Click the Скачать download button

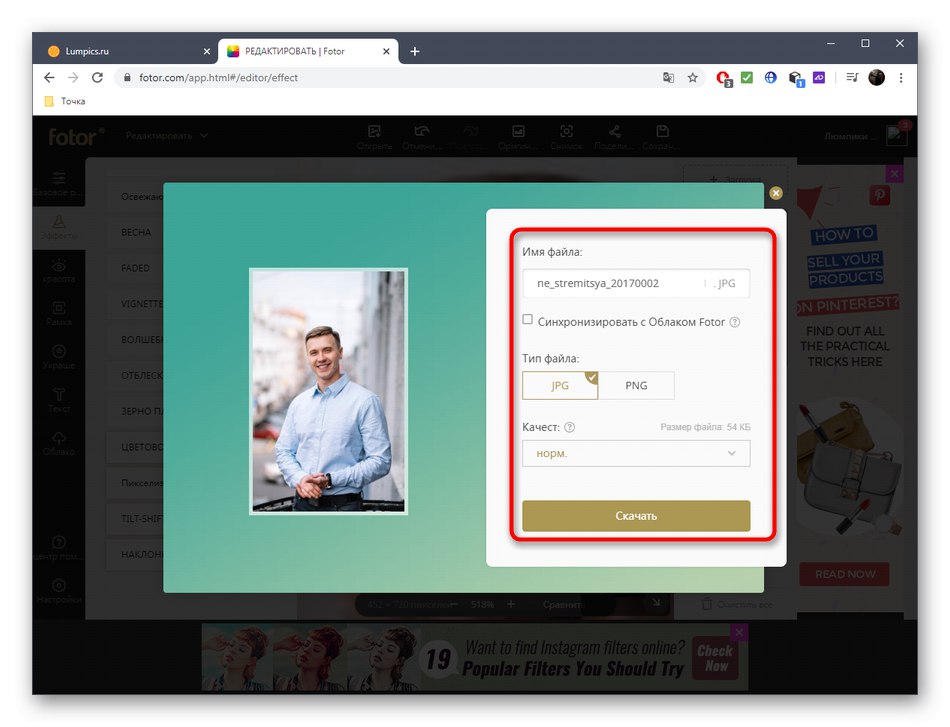[636, 516]
